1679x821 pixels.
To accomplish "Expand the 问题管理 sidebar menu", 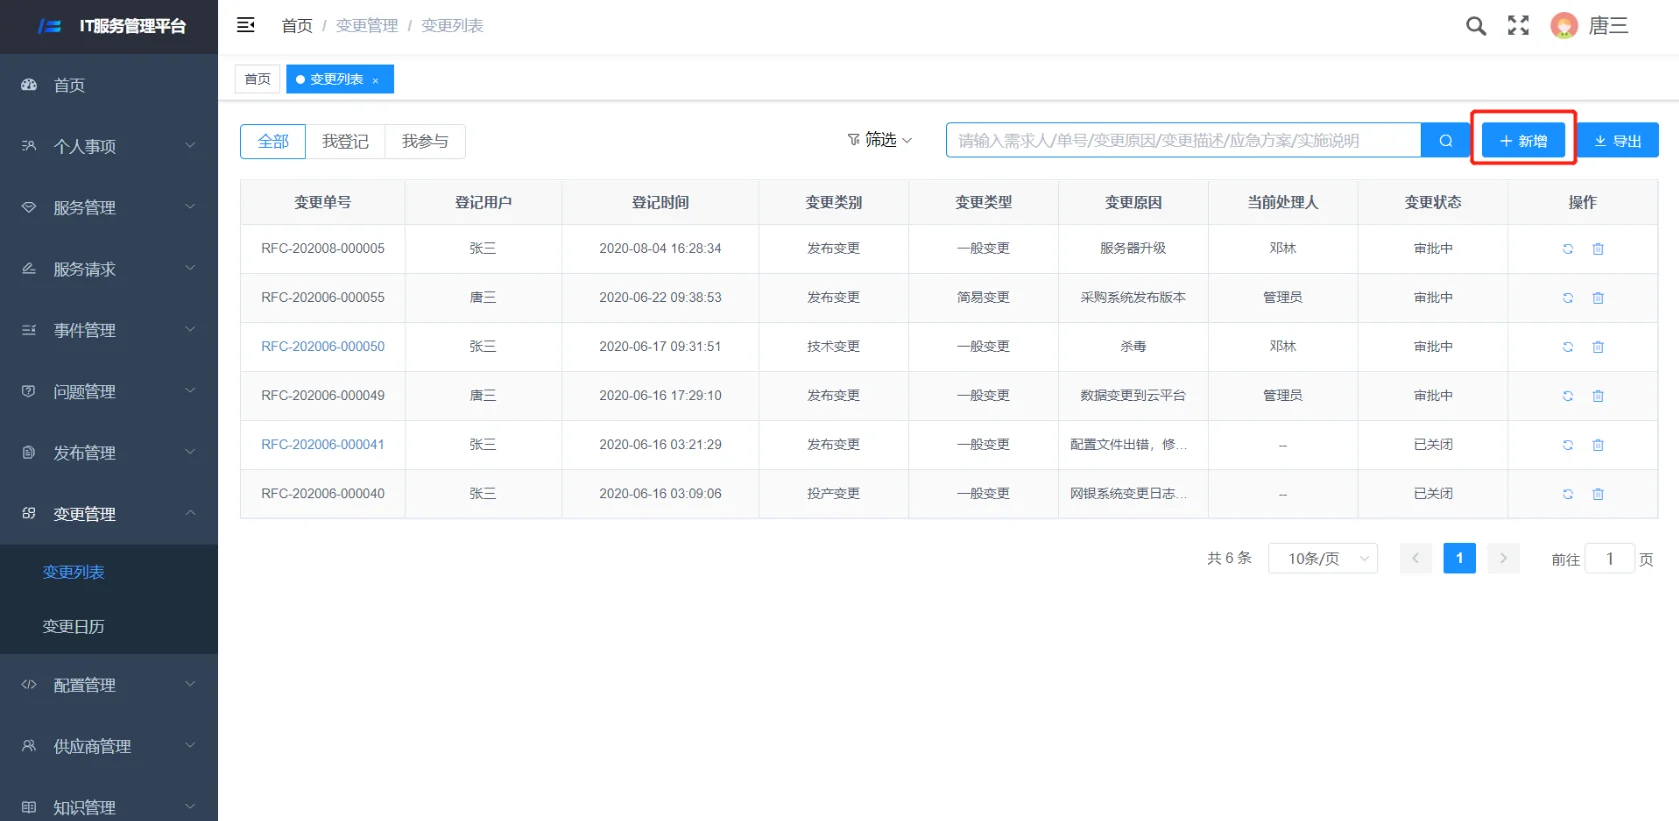I will click(109, 391).
